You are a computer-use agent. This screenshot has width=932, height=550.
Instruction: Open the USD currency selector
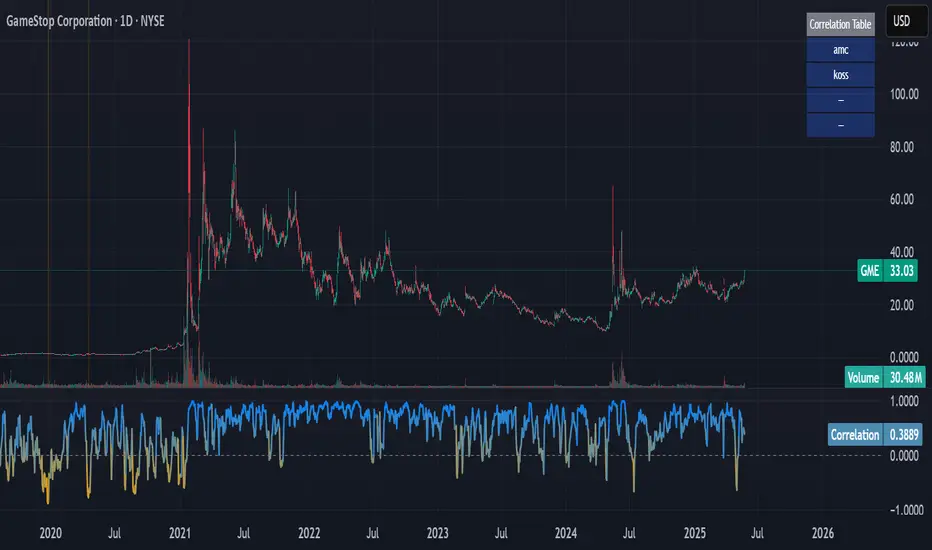906,21
